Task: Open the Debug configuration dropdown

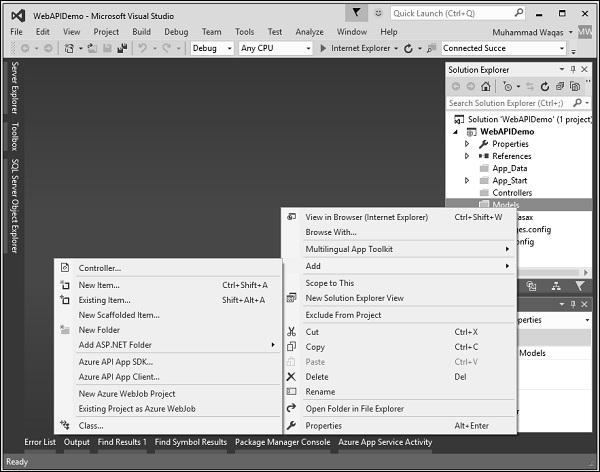Action: 212,48
